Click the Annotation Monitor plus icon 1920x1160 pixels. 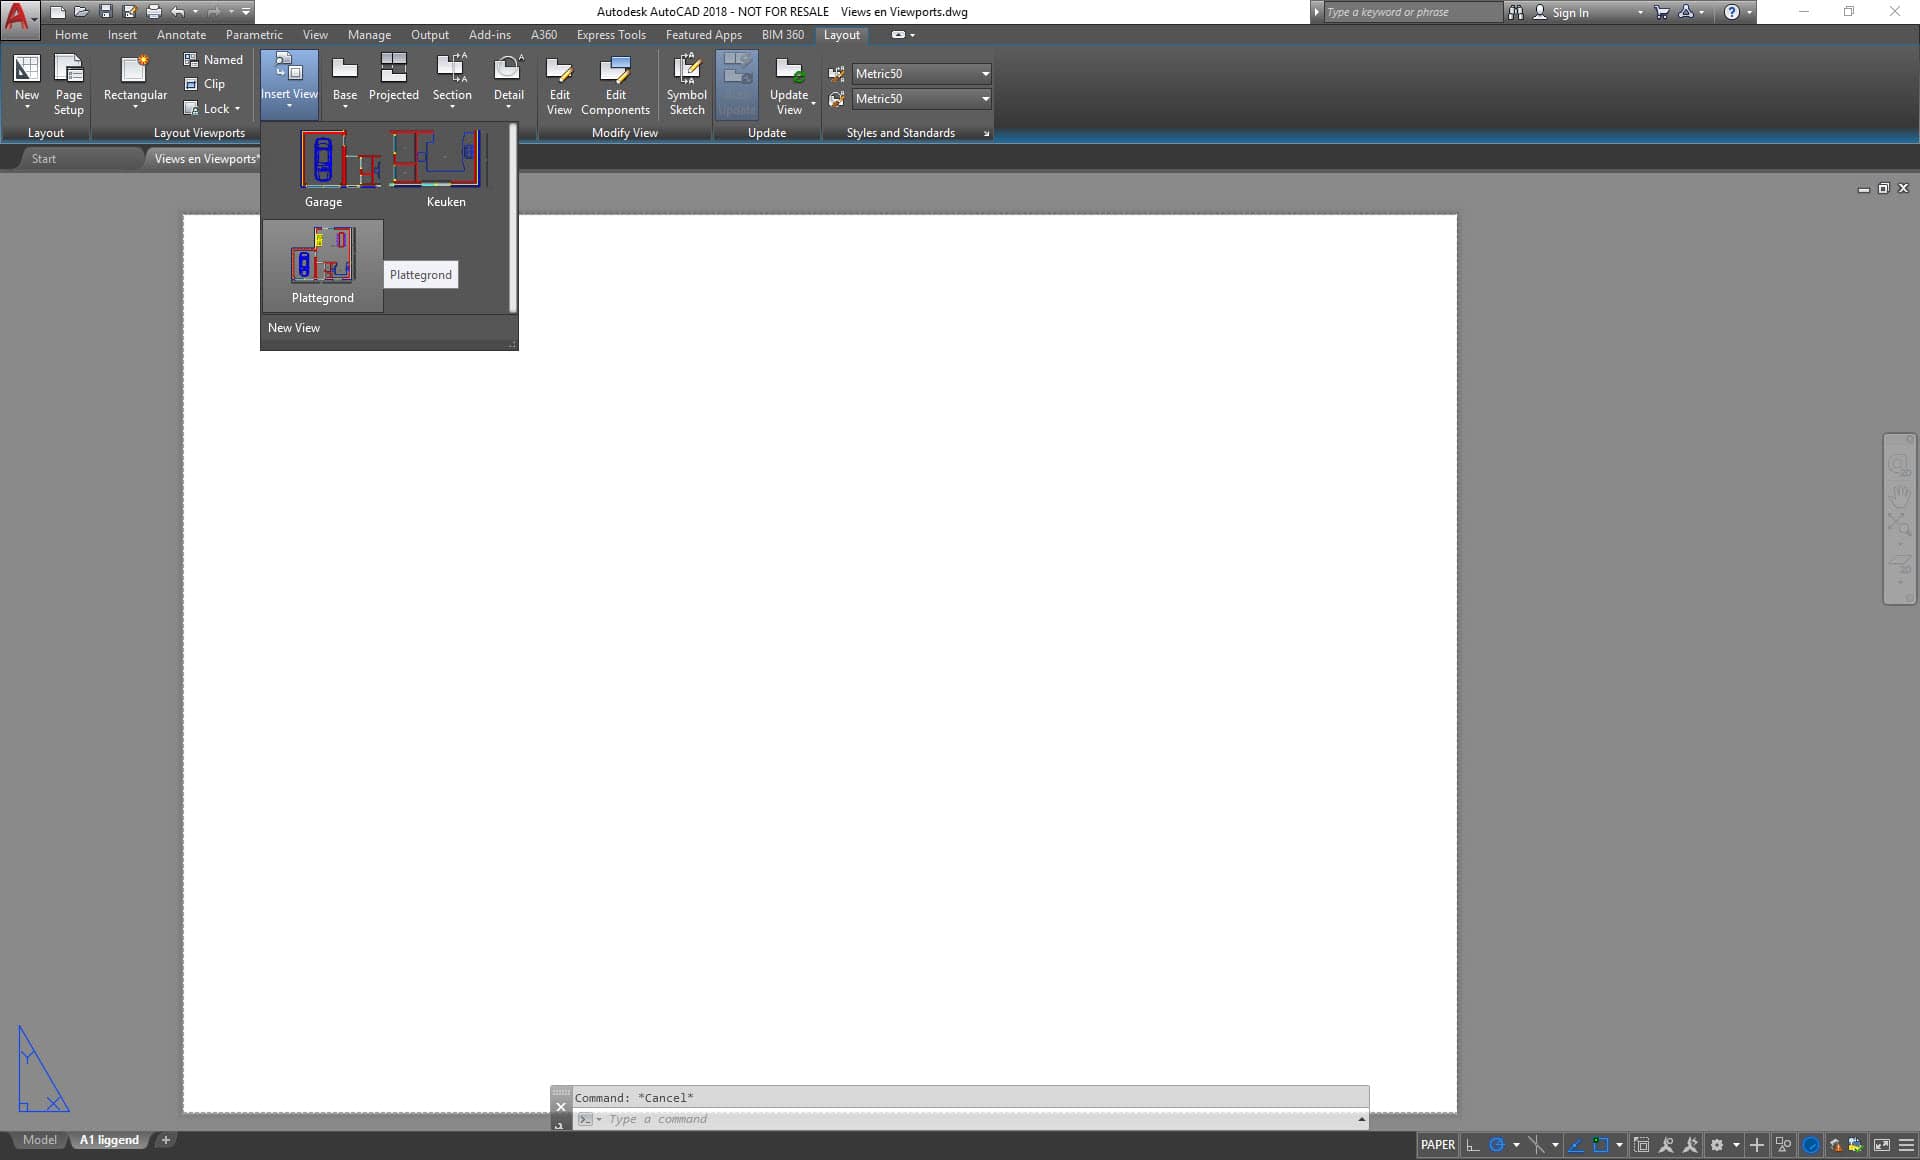pos(1756,1145)
